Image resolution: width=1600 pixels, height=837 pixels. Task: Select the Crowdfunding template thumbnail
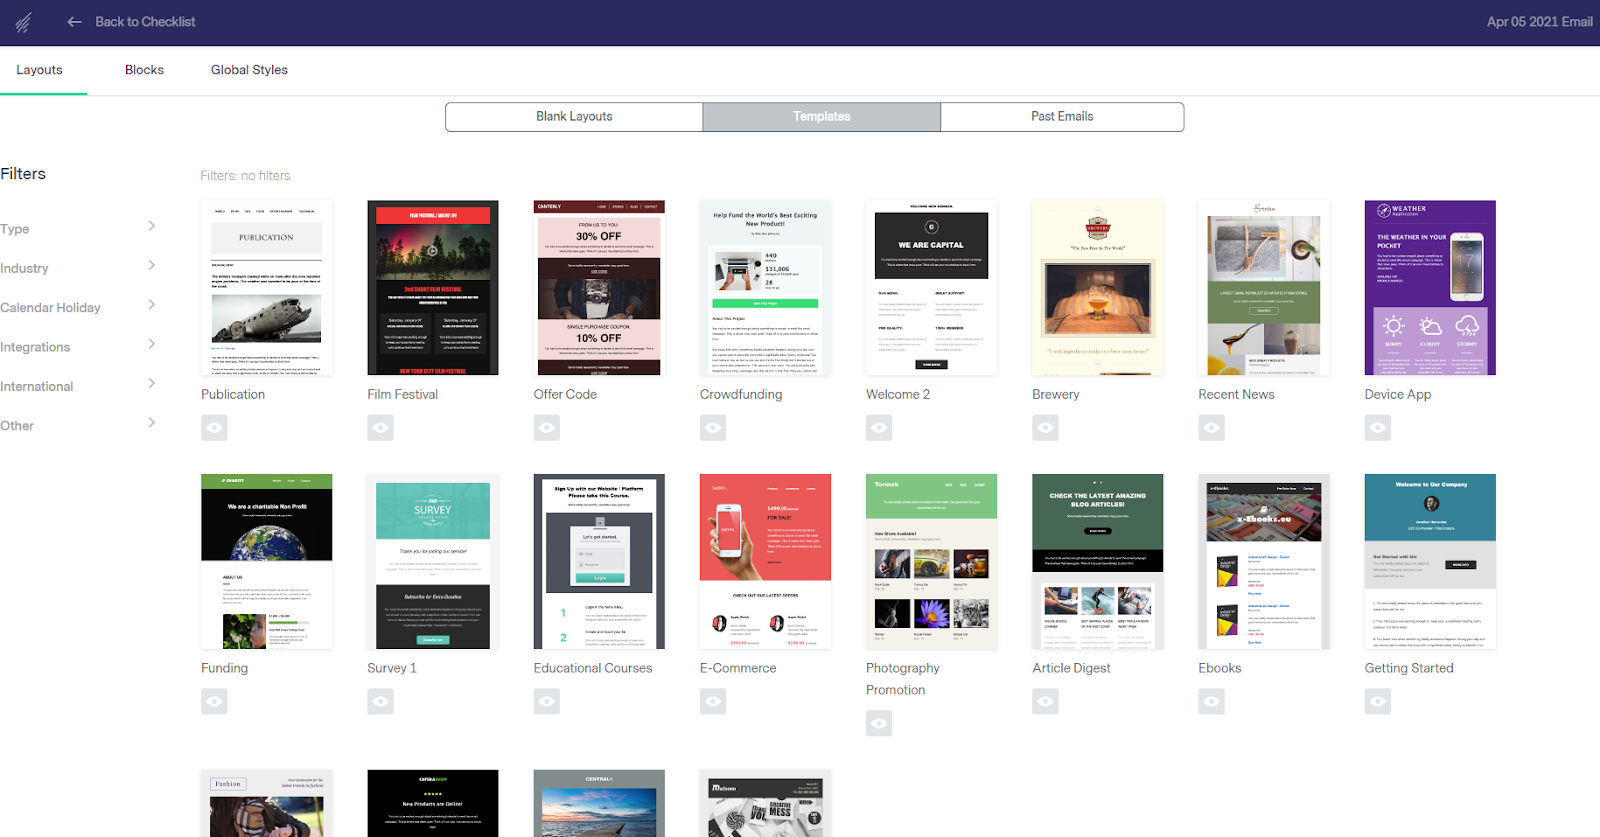click(766, 288)
